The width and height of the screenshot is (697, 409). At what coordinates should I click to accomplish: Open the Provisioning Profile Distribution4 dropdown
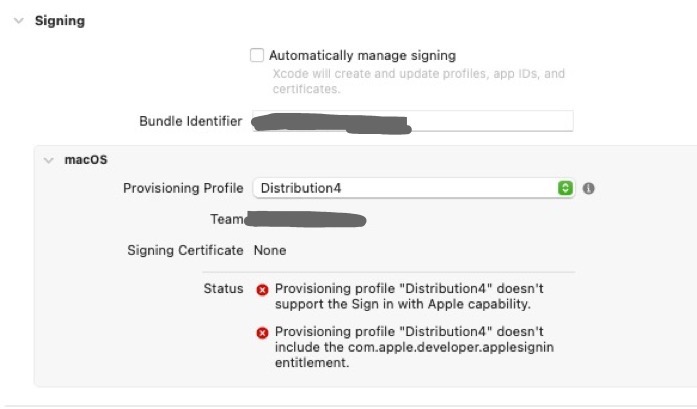413,188
